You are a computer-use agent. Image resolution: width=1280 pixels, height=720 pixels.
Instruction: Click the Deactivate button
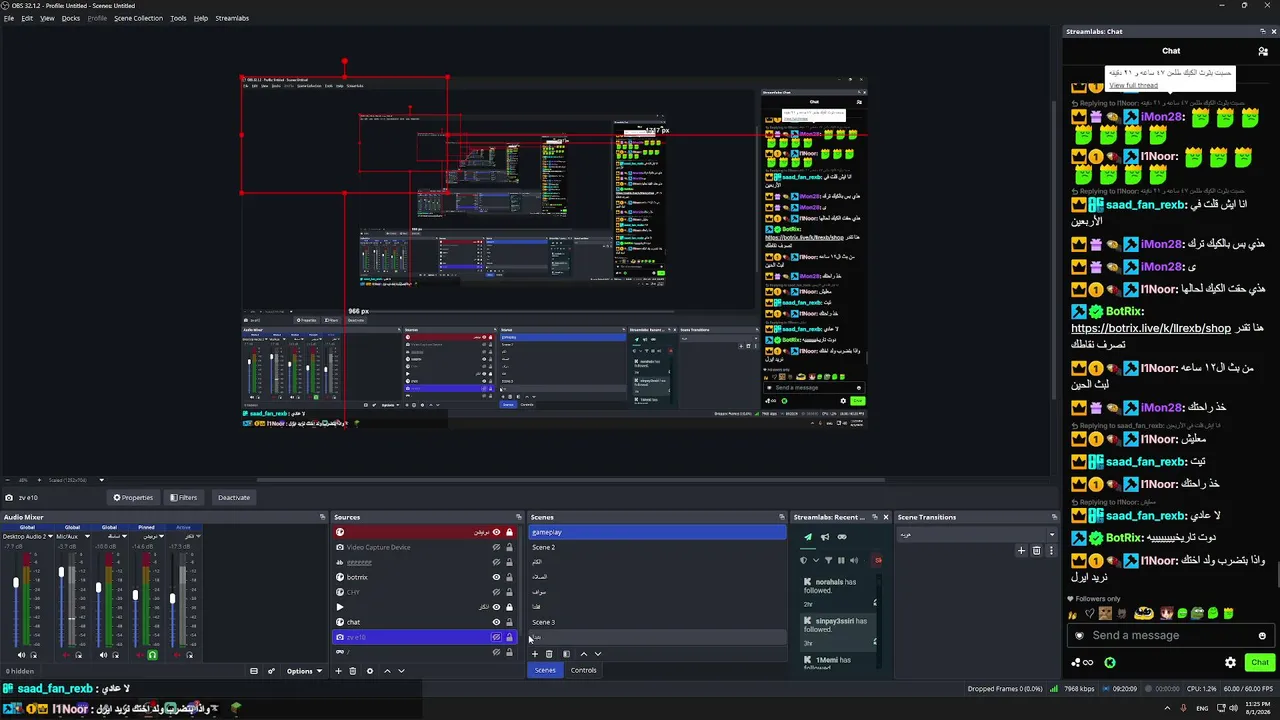(234, 497)
